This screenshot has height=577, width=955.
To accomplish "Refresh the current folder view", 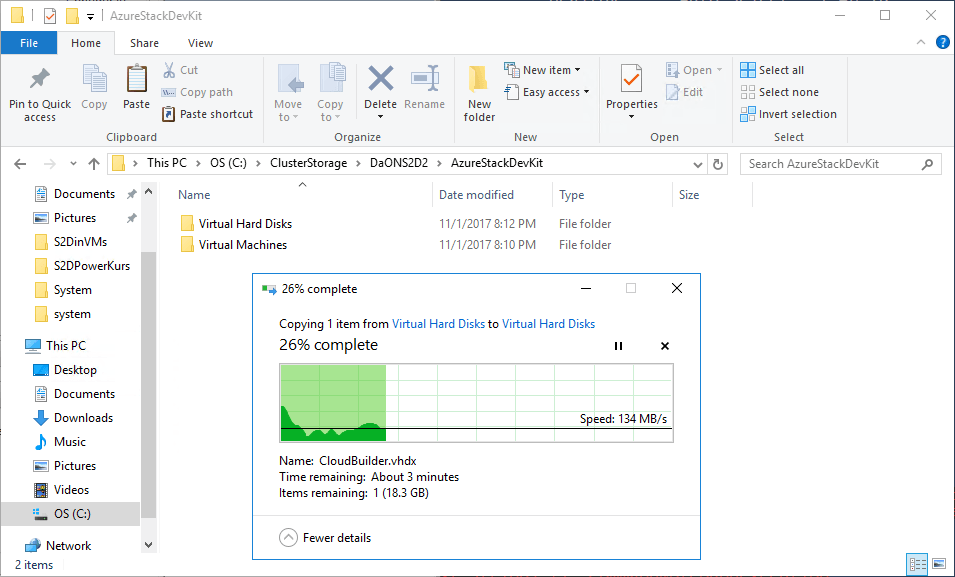I will click(x=717, y=164).
